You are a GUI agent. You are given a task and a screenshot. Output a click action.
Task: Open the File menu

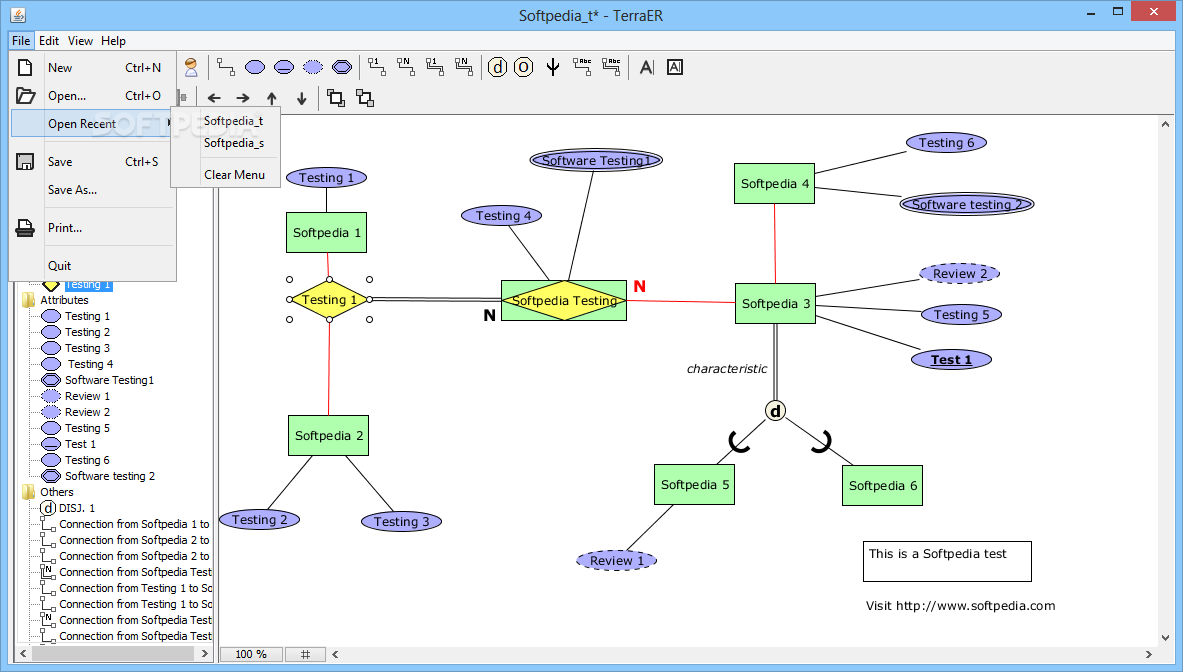point(21,41)
